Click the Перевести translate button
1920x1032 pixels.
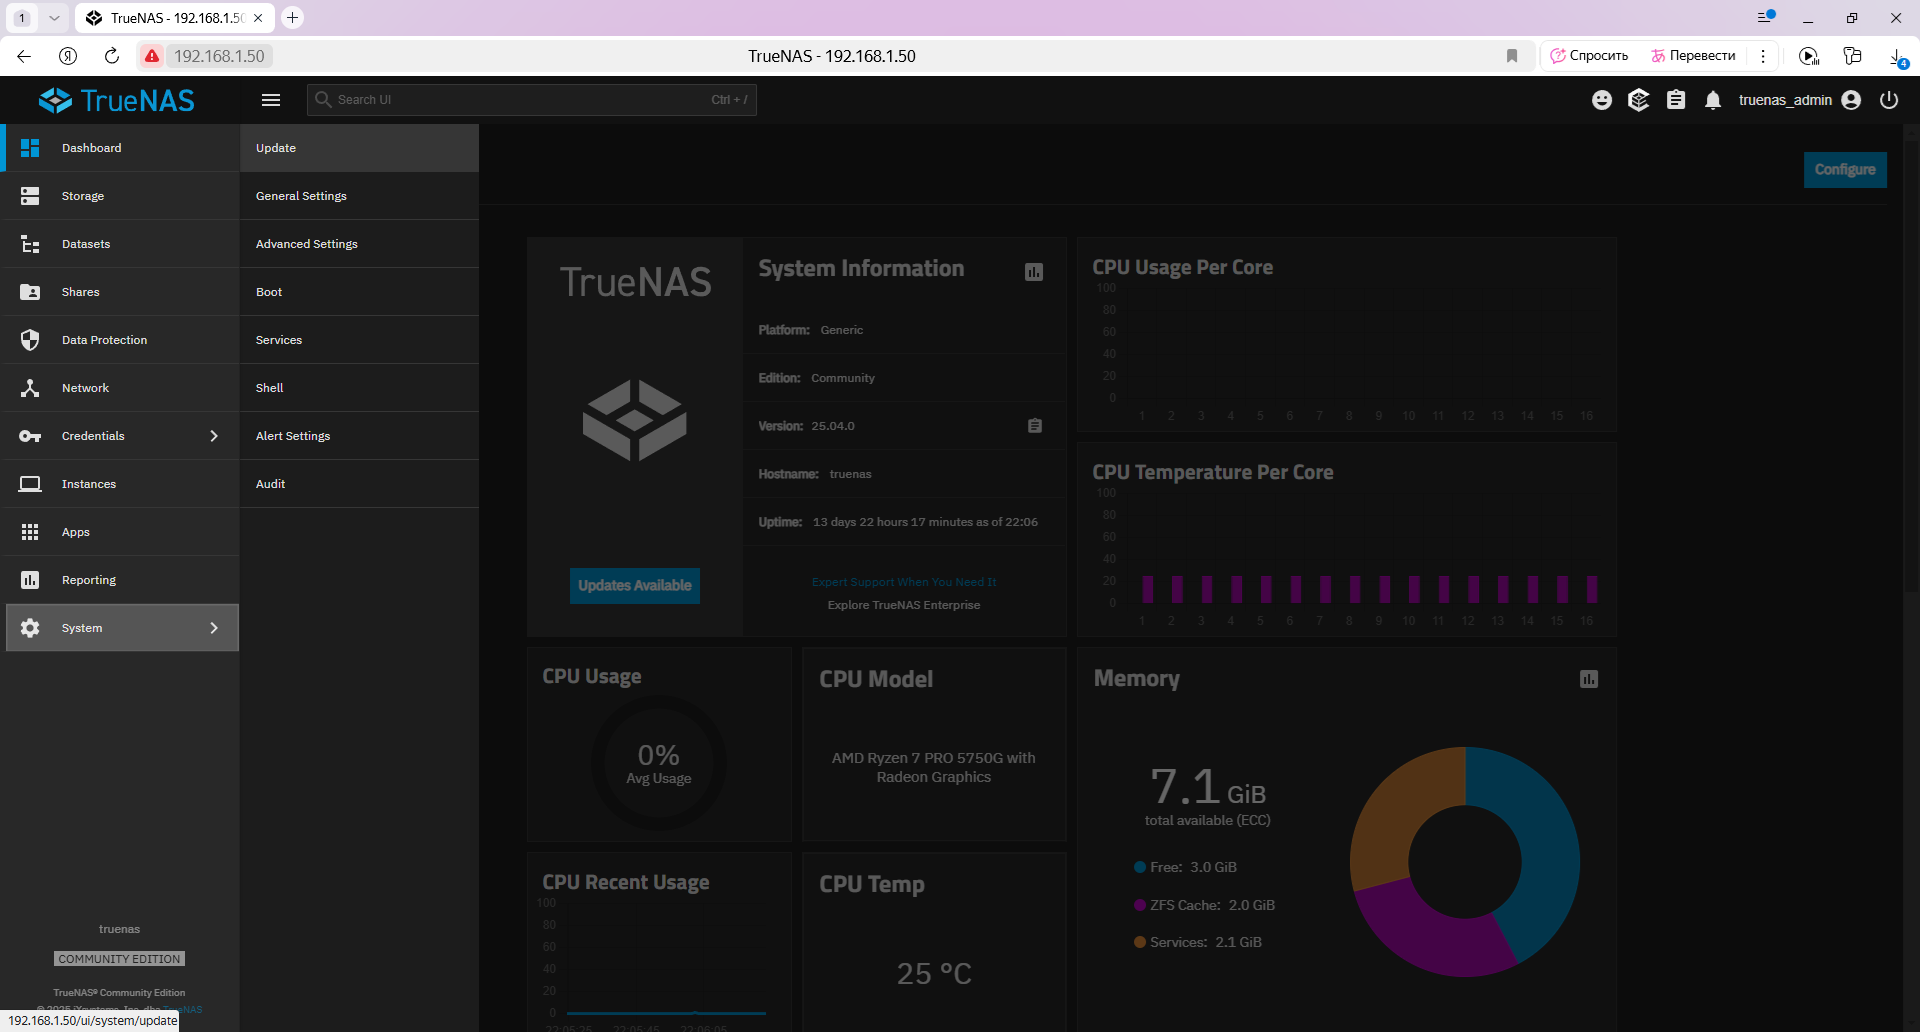(1693, 56)
